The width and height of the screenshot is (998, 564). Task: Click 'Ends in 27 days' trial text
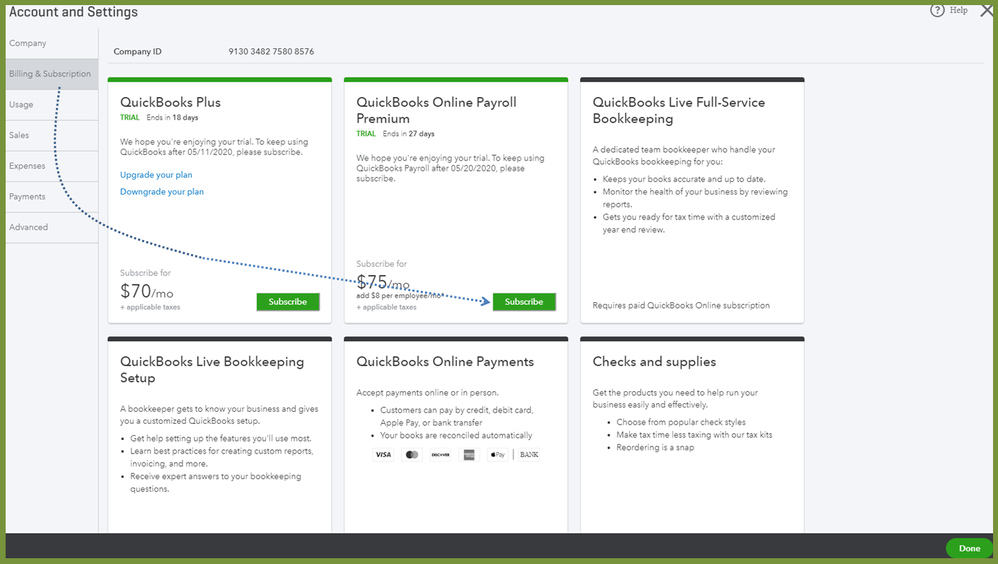coord(408,134)
